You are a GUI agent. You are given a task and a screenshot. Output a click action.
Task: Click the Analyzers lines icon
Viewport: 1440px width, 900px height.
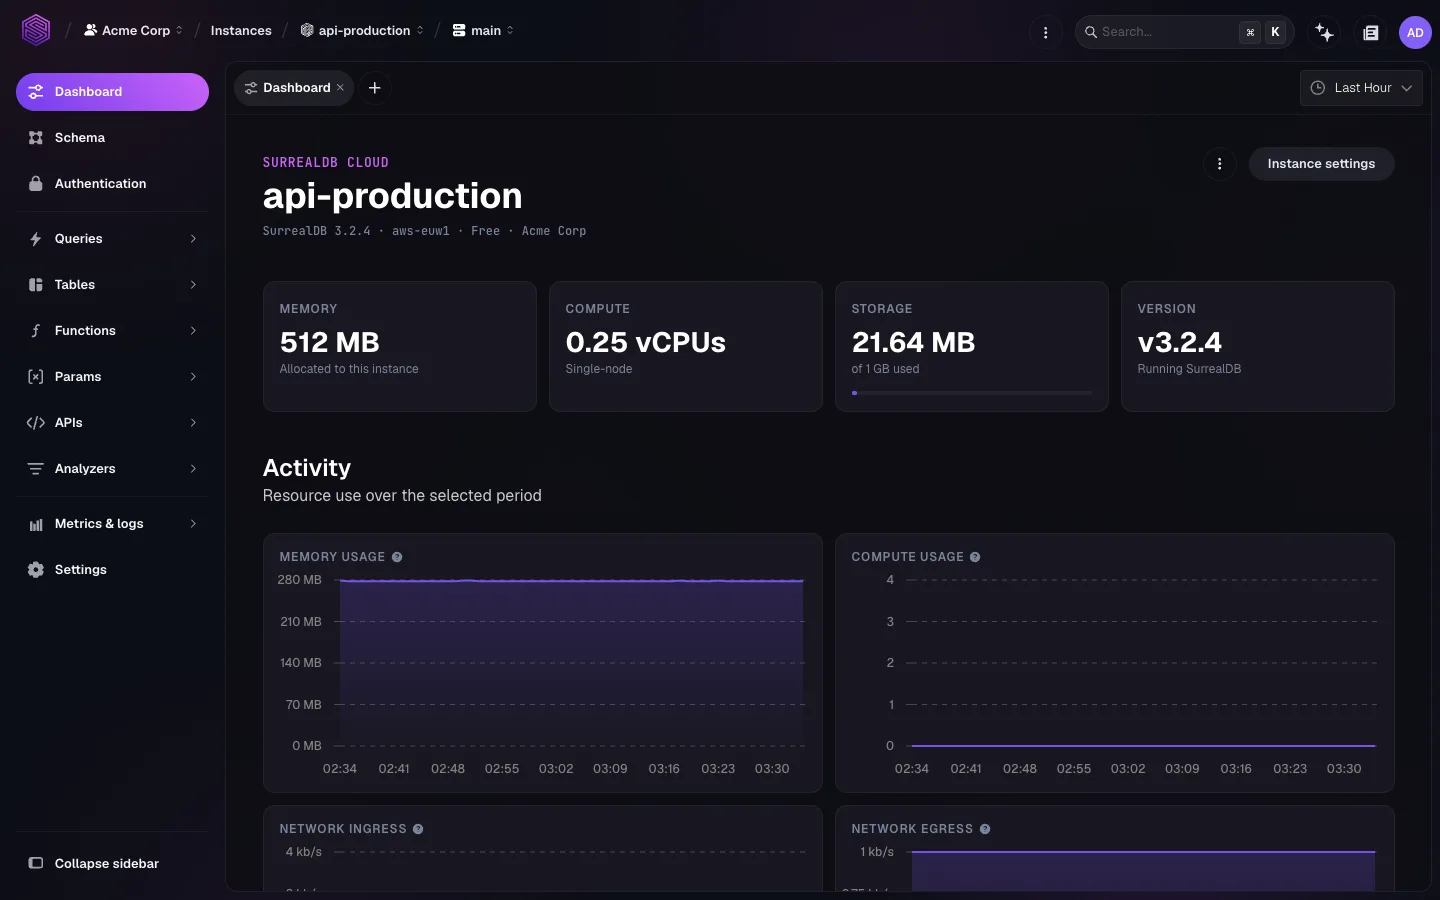pyautogui.click(x=36, y=469)
